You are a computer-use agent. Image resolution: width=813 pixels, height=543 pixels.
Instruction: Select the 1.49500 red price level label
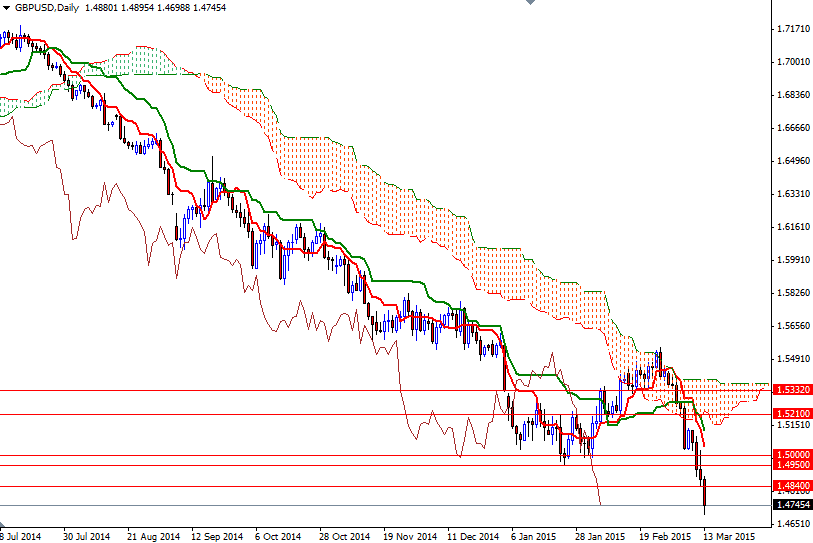792,465
